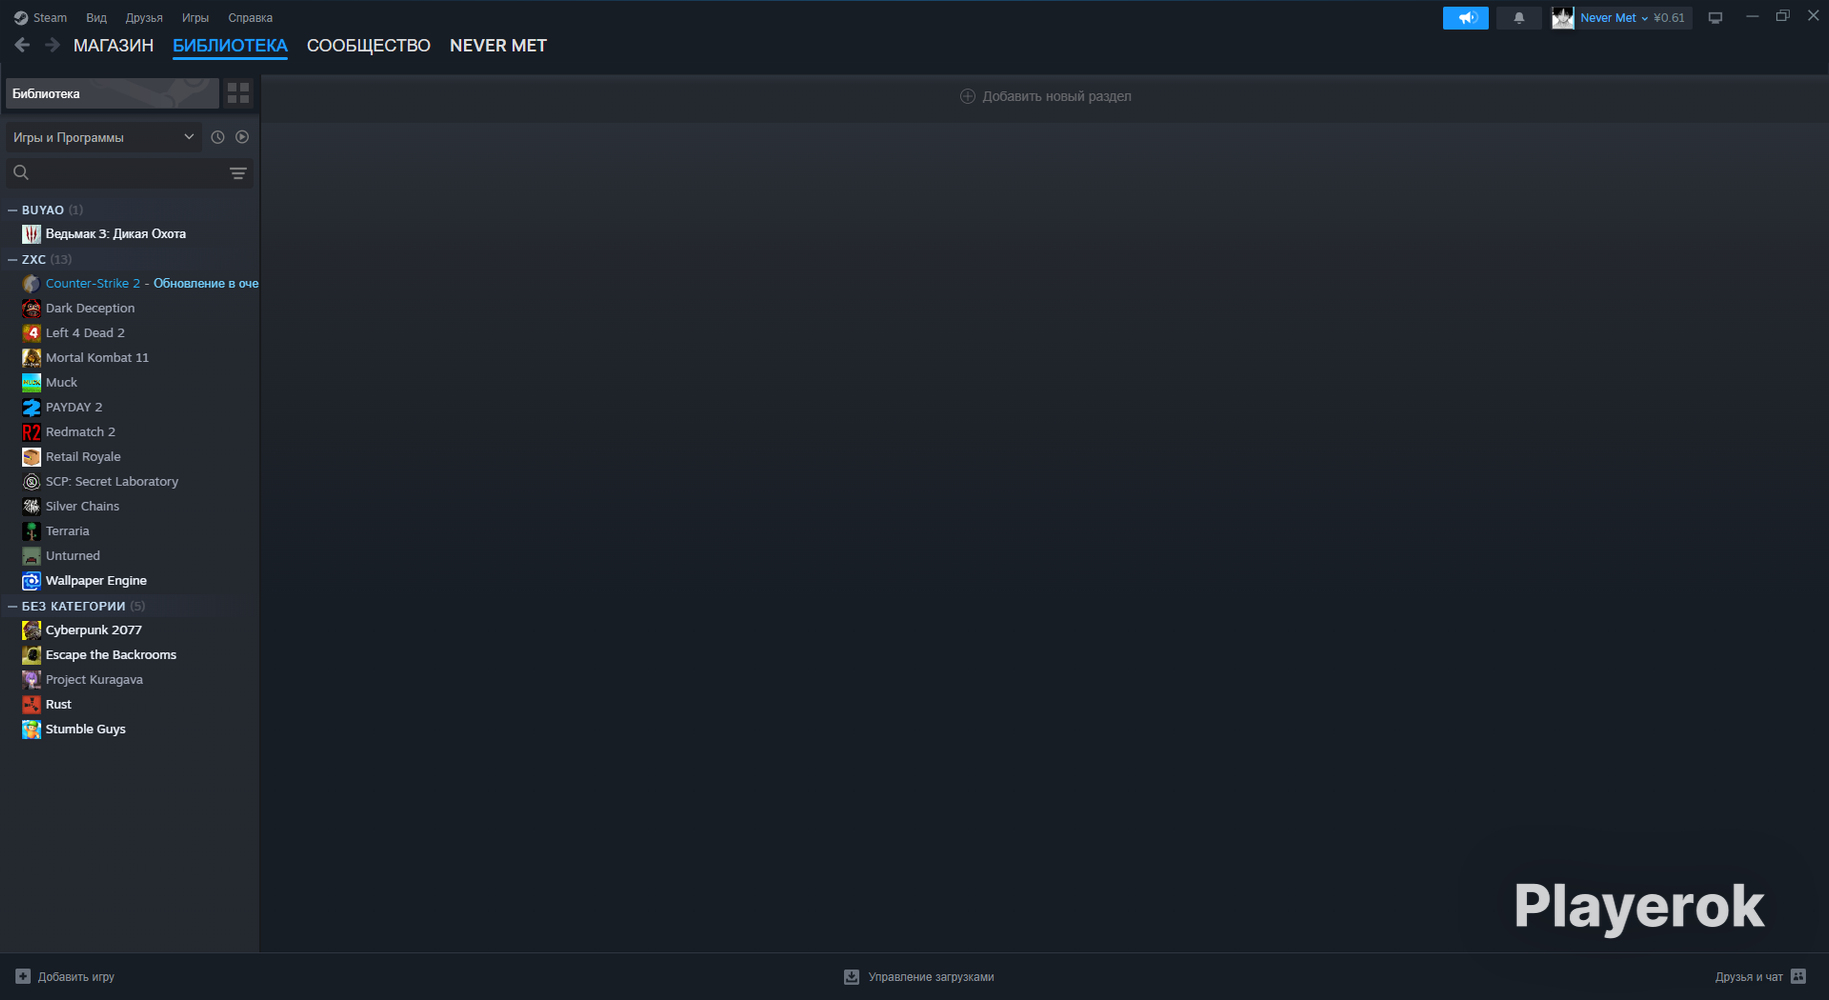Select Redmatch 2
The width and height of the screenshot is (1829, 1000).
(80, 432)
